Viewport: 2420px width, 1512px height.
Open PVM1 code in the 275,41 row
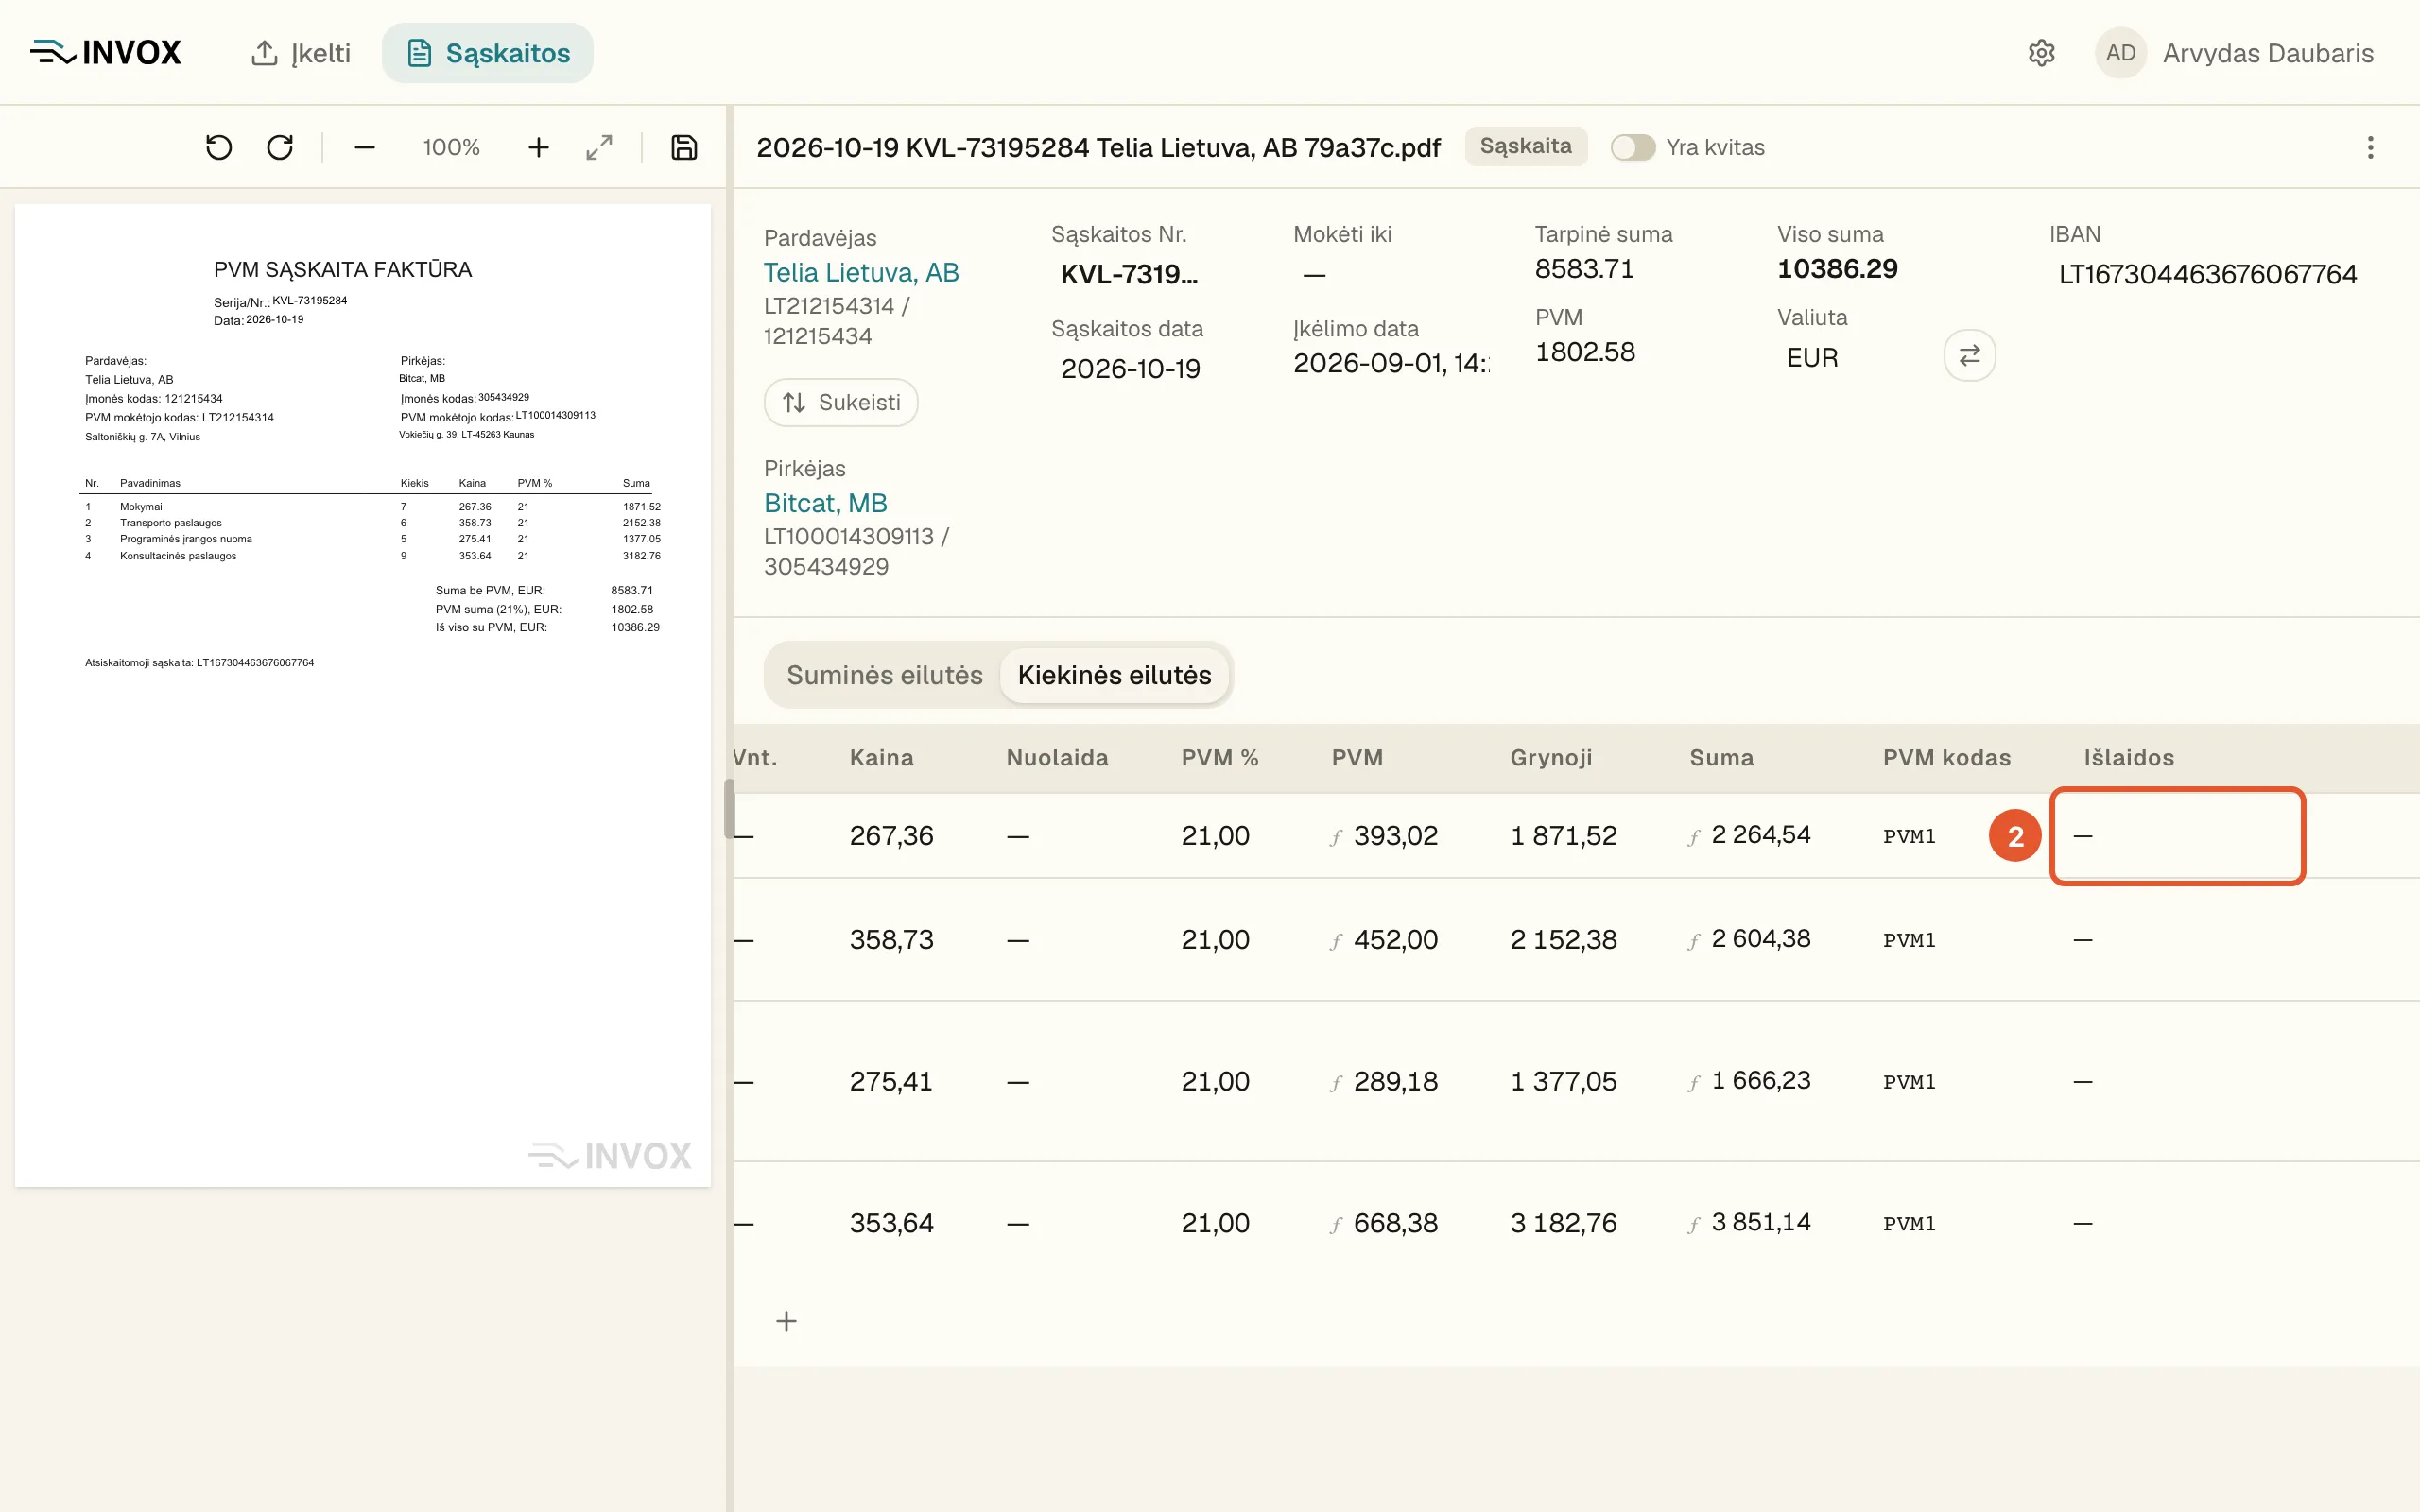(1909, 1082)
